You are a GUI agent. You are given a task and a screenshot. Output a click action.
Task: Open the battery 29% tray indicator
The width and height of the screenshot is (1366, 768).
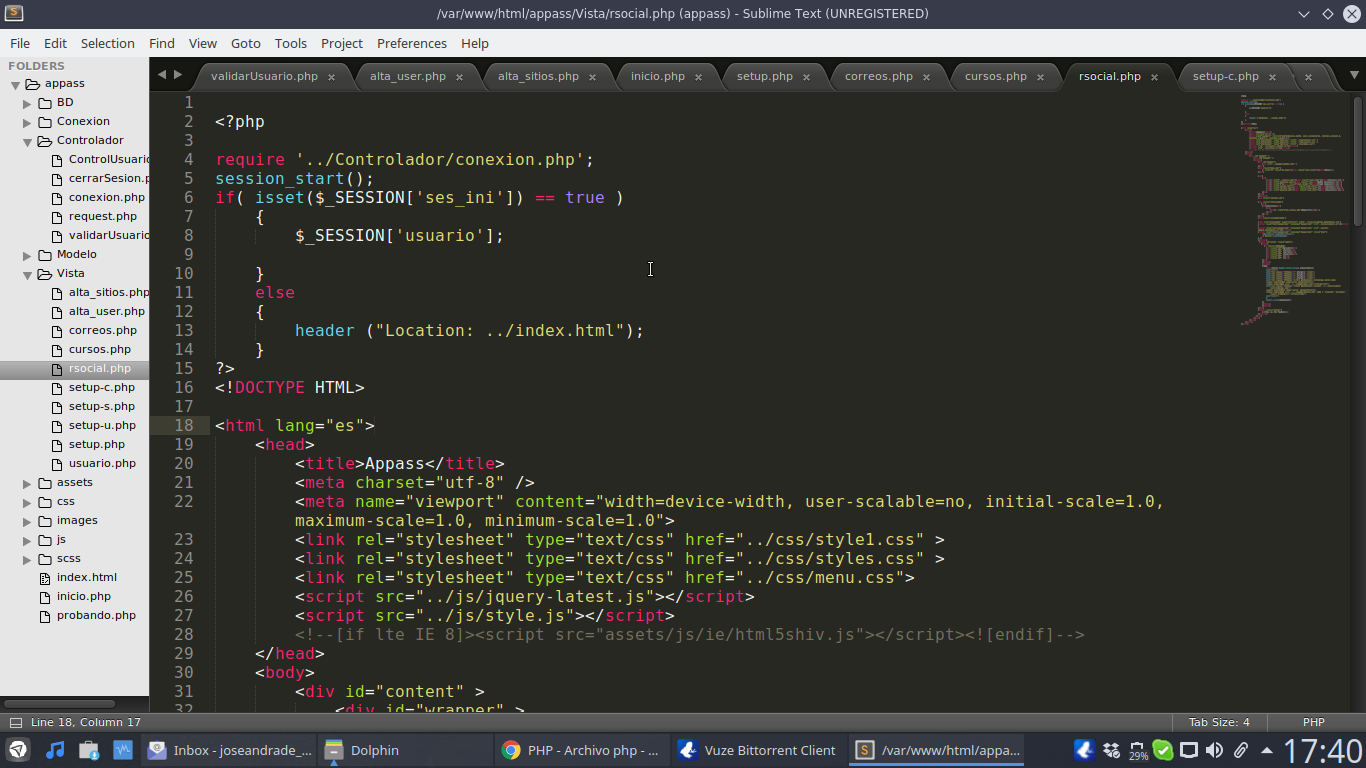click(1137, 751)
